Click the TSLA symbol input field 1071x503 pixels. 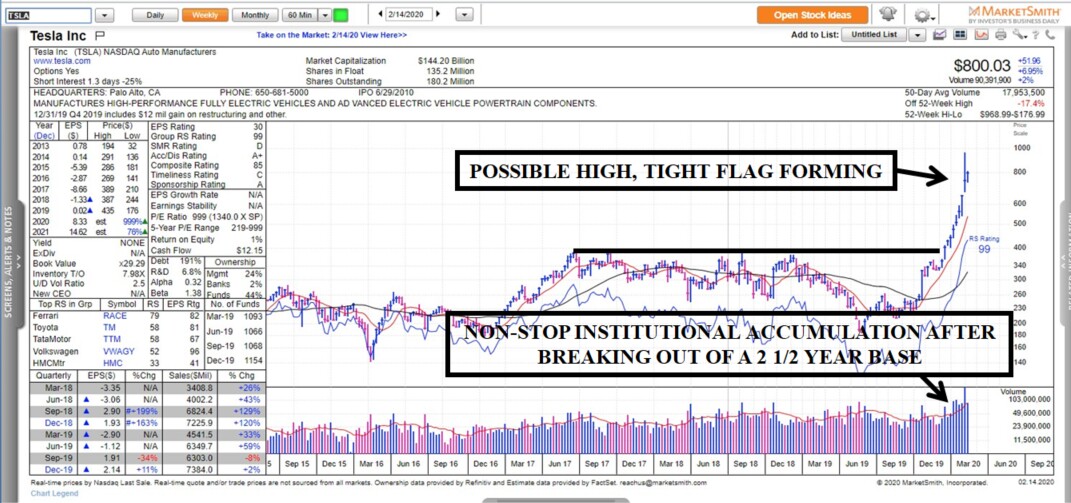coord(48,15)
